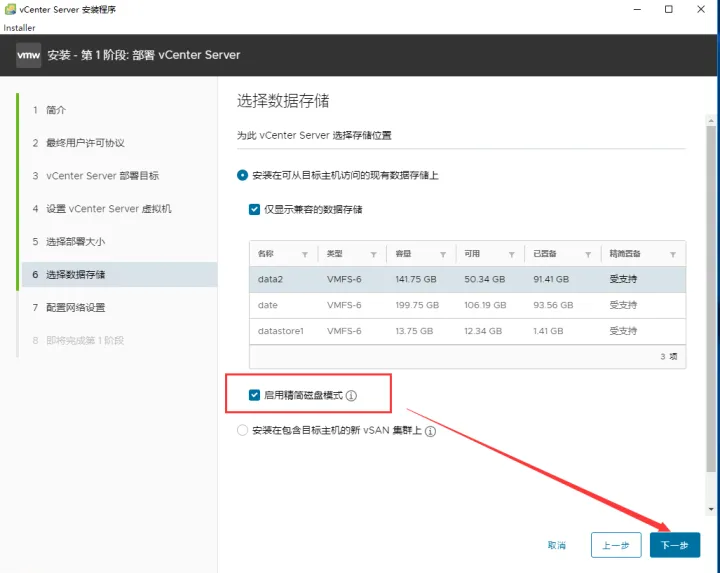The width and height of the screenshot is (720, 573).
Task: Click 上一步 to go back
Action: pos(616,545)
